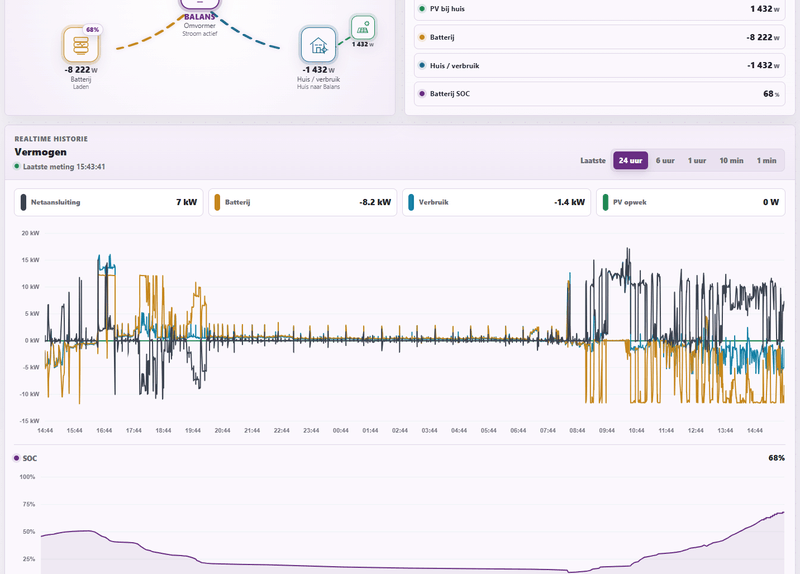Click the Huis naar Balans caption
This screenshot has height=574, width=800.
tap(318, 87)
